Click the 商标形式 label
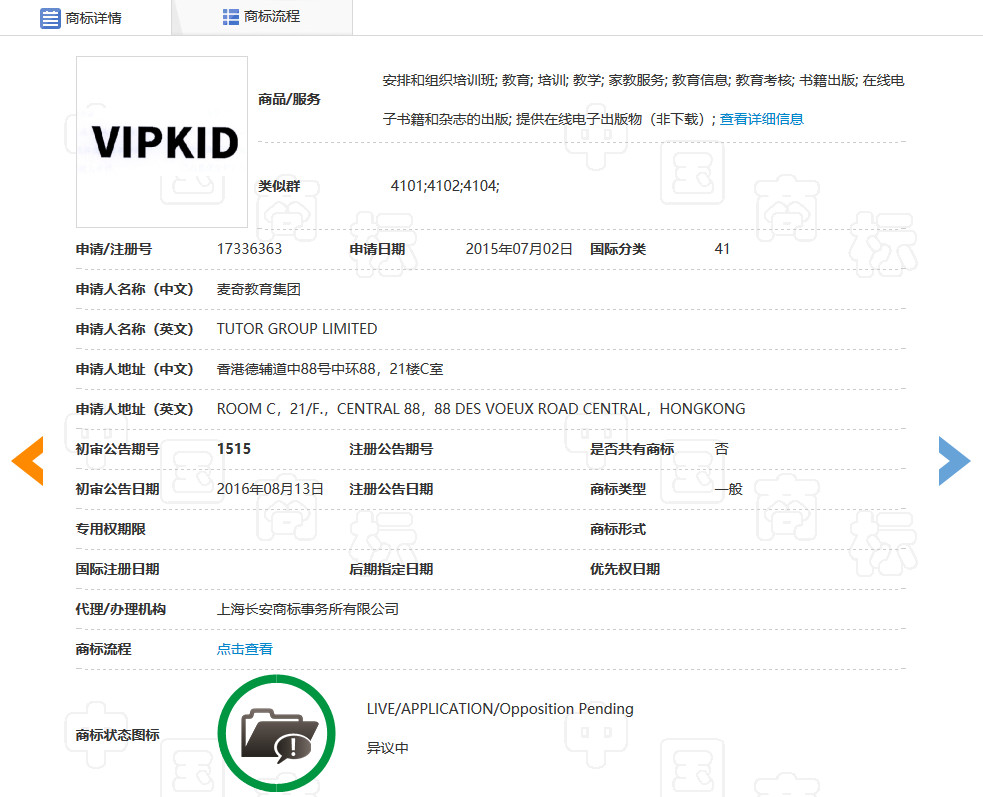This screenshot has height=797, width=983. point(618,529)
